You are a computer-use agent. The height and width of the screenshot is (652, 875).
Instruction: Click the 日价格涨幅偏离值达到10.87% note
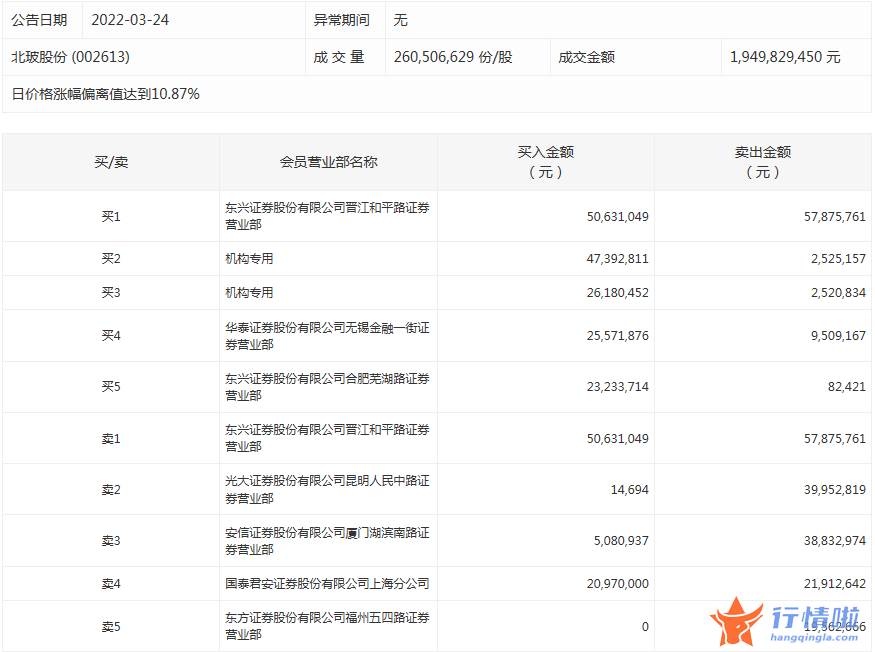(x=105, y=94)
